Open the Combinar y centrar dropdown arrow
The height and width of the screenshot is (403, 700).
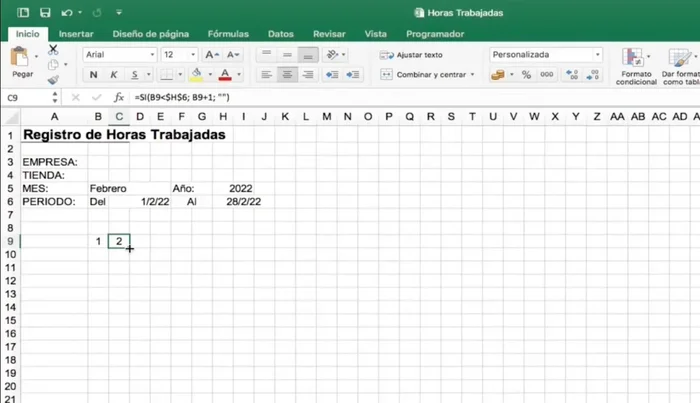(472, 75)
